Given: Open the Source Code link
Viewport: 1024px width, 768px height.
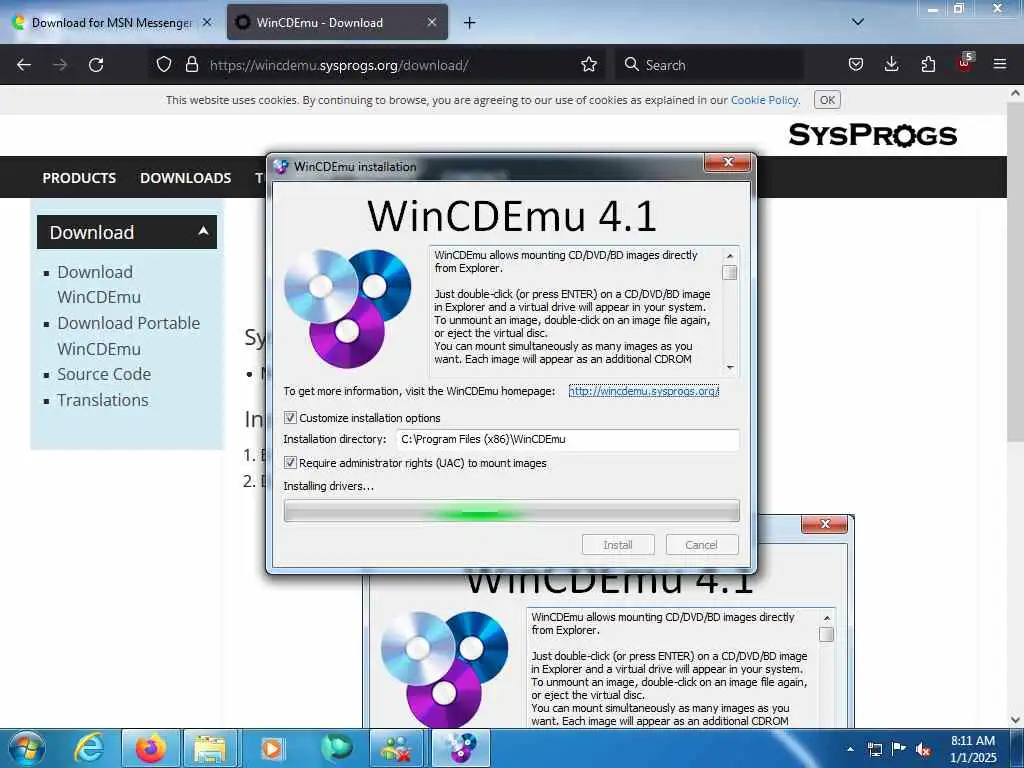Looking at the screenshot, I should pos(104,374).
